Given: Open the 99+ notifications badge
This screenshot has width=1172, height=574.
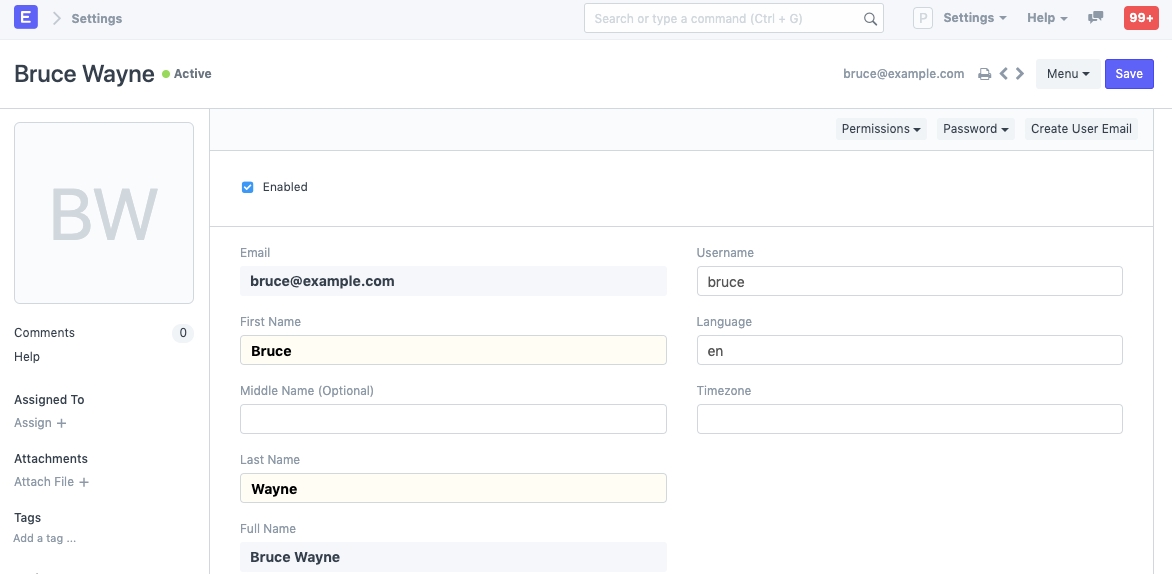Looking at the screenshot, I should click(1141, 18).
